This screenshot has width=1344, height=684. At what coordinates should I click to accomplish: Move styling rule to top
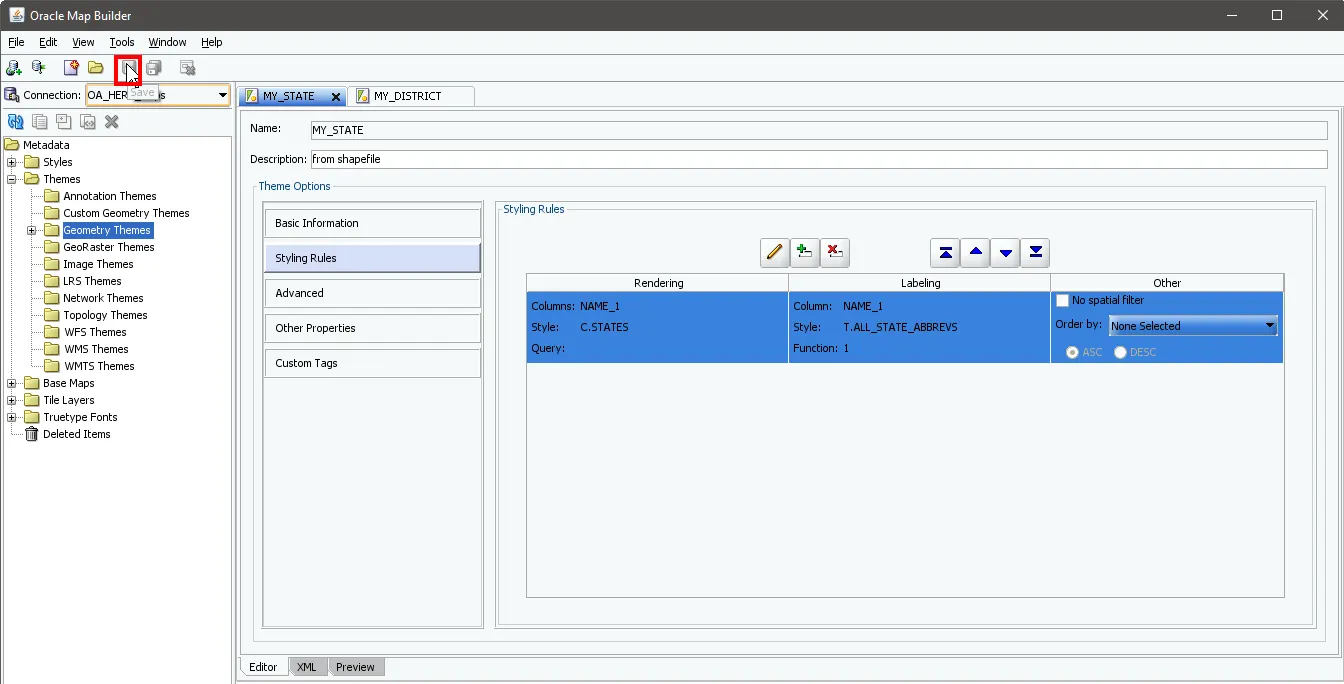(x=945, y=253)
